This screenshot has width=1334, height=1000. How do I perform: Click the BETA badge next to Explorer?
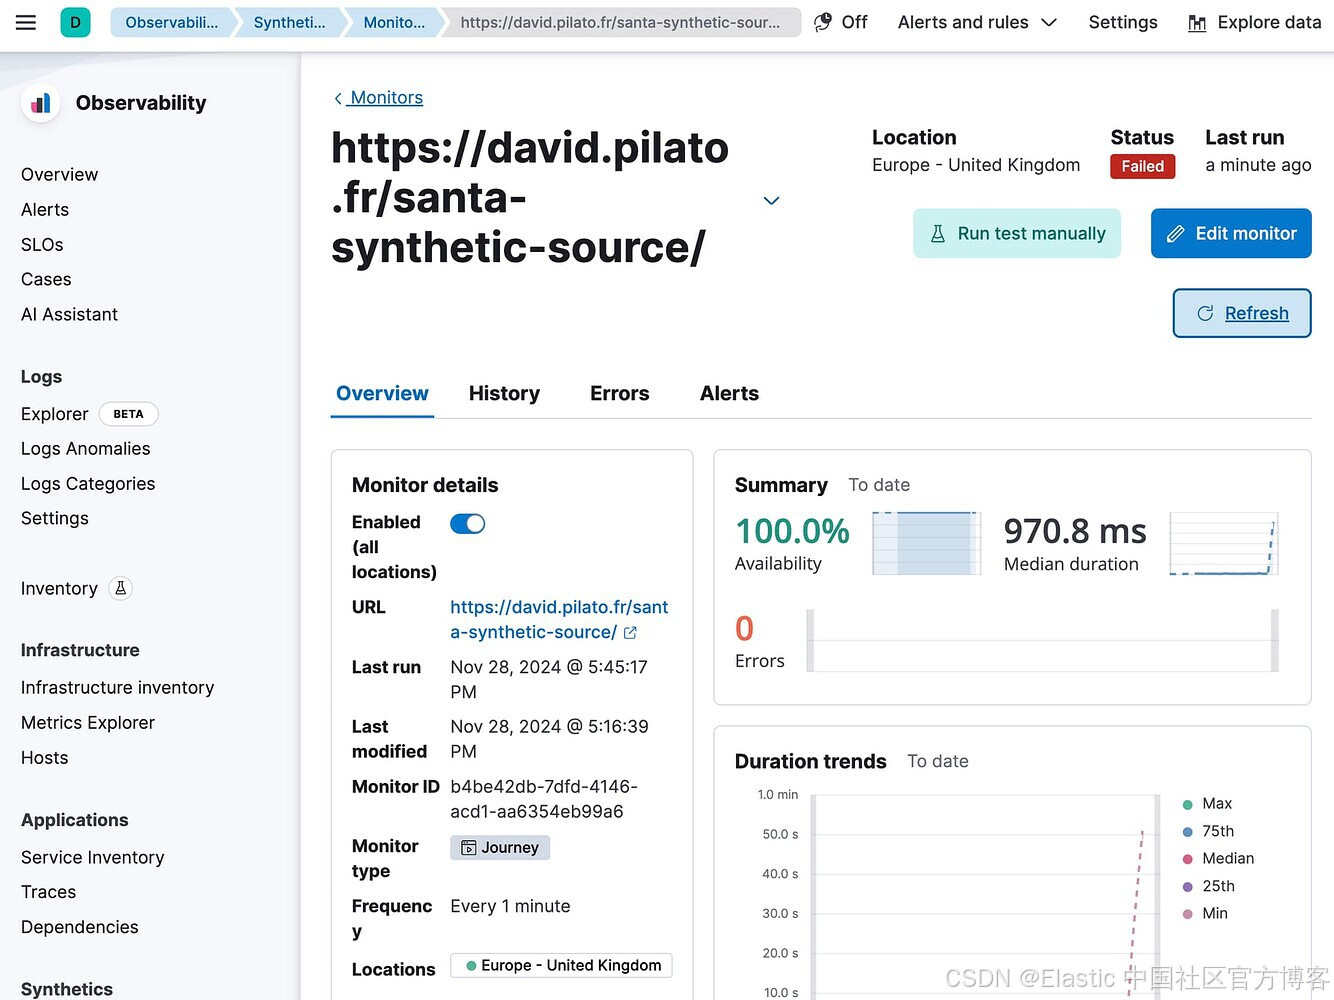[x=128, y=414]
